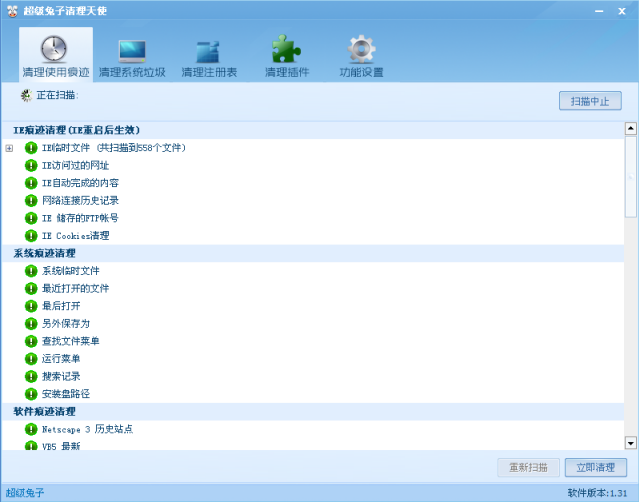Click the green icon beside 运行菜单
The height and width of the screenshot is (502, 639).
click(x=31, y=359)
